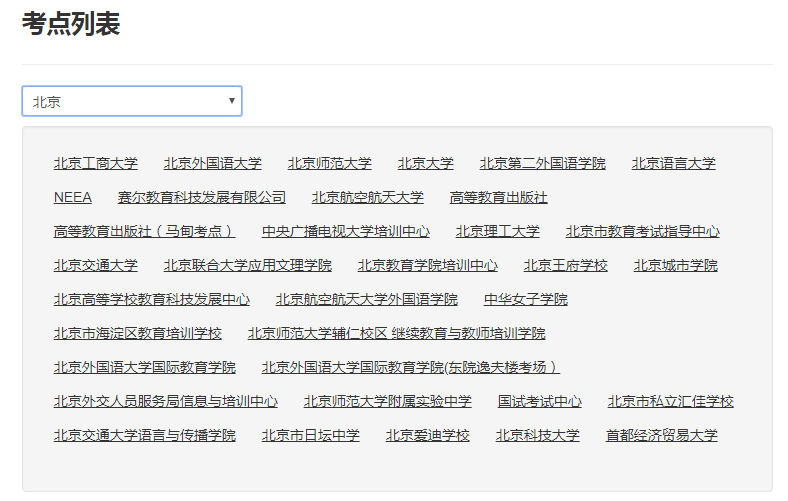
Task: Select 北京航空航天大学外国语学院 link
Action: pos(367,299)
